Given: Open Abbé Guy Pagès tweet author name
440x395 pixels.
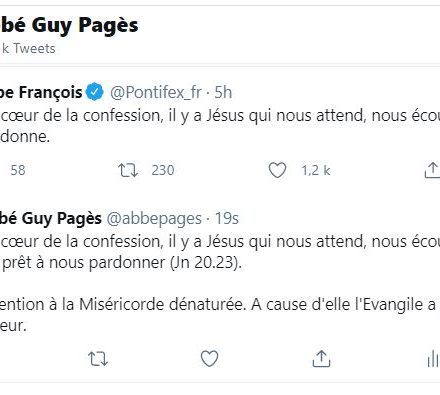Looking at the screenshot, I should point(51,219).
